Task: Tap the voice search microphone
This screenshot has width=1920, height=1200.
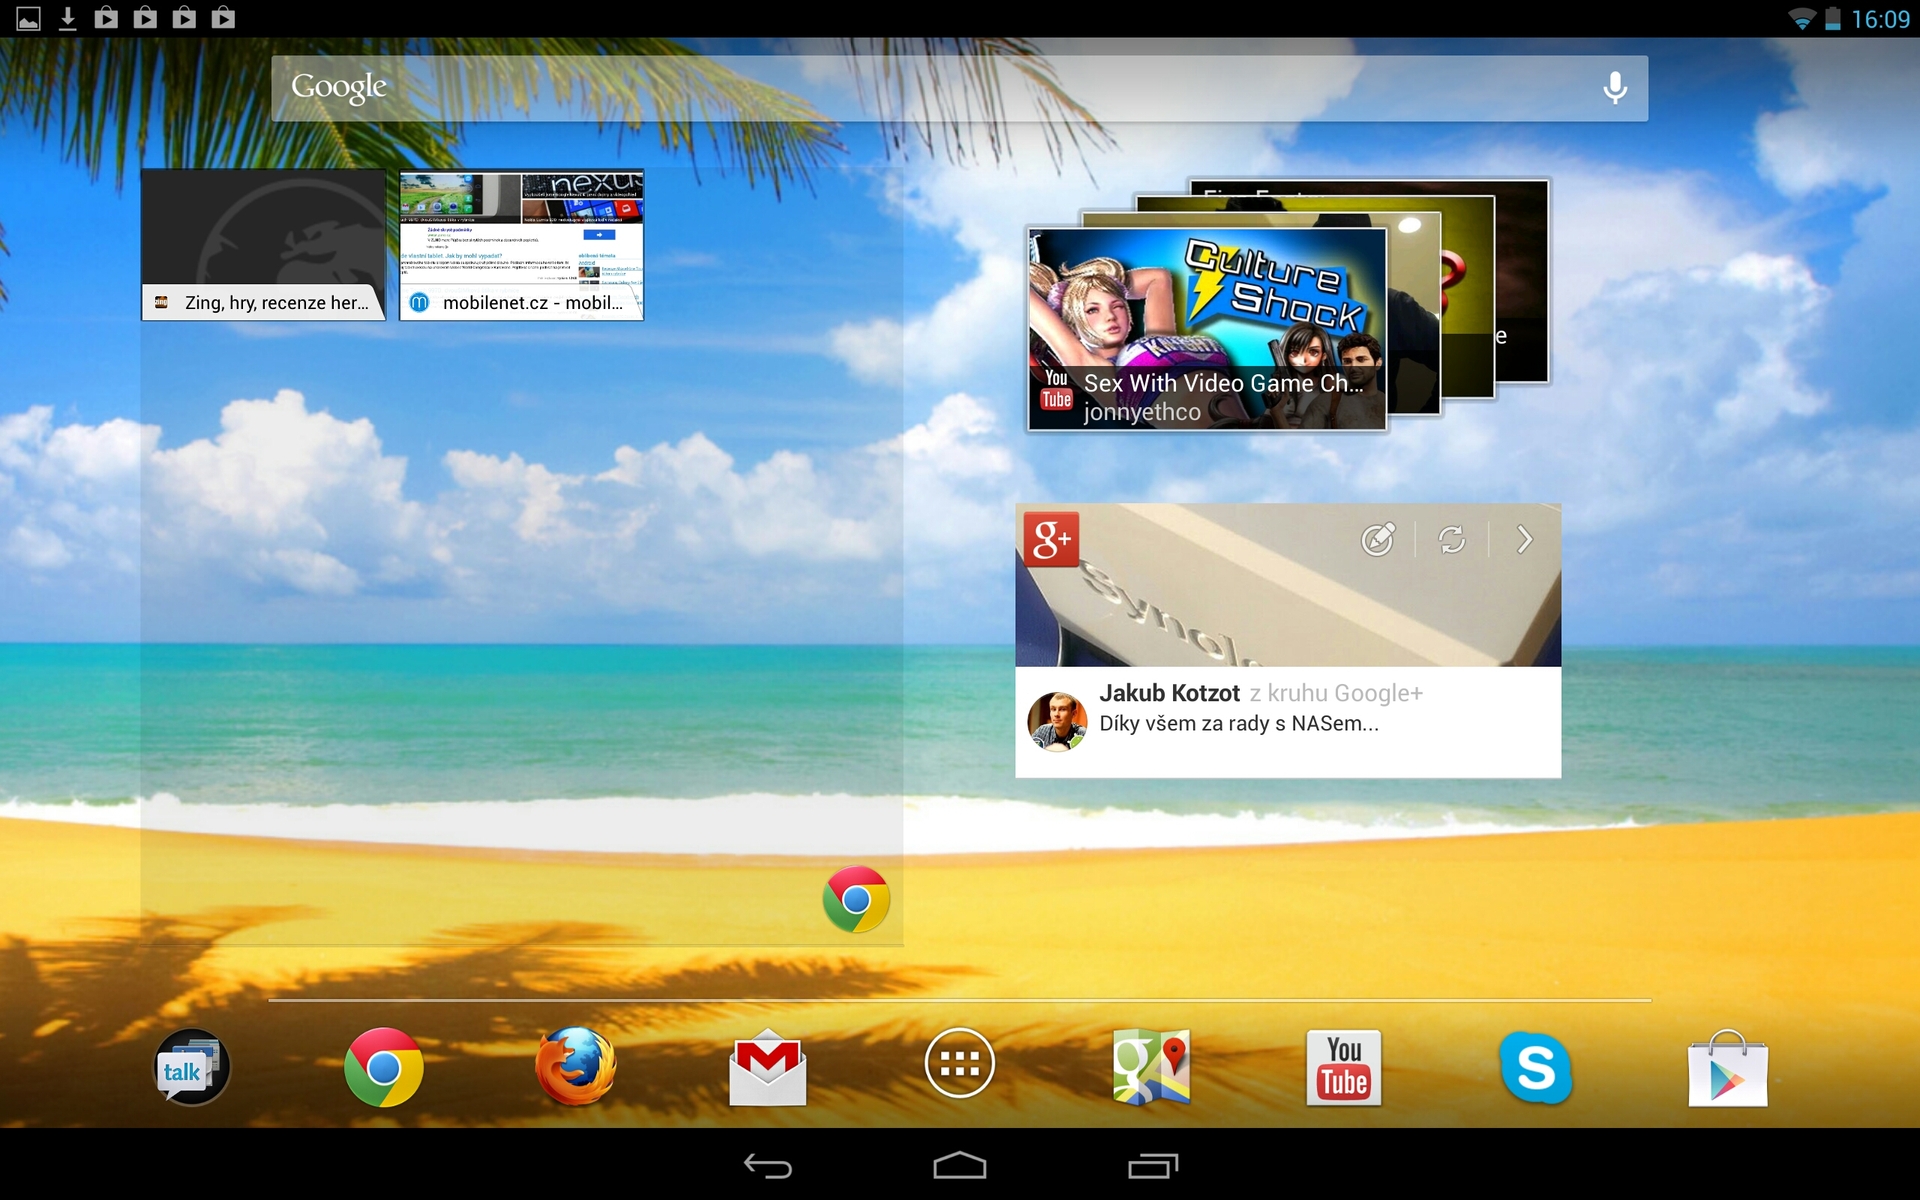Action: [1615, 88]
